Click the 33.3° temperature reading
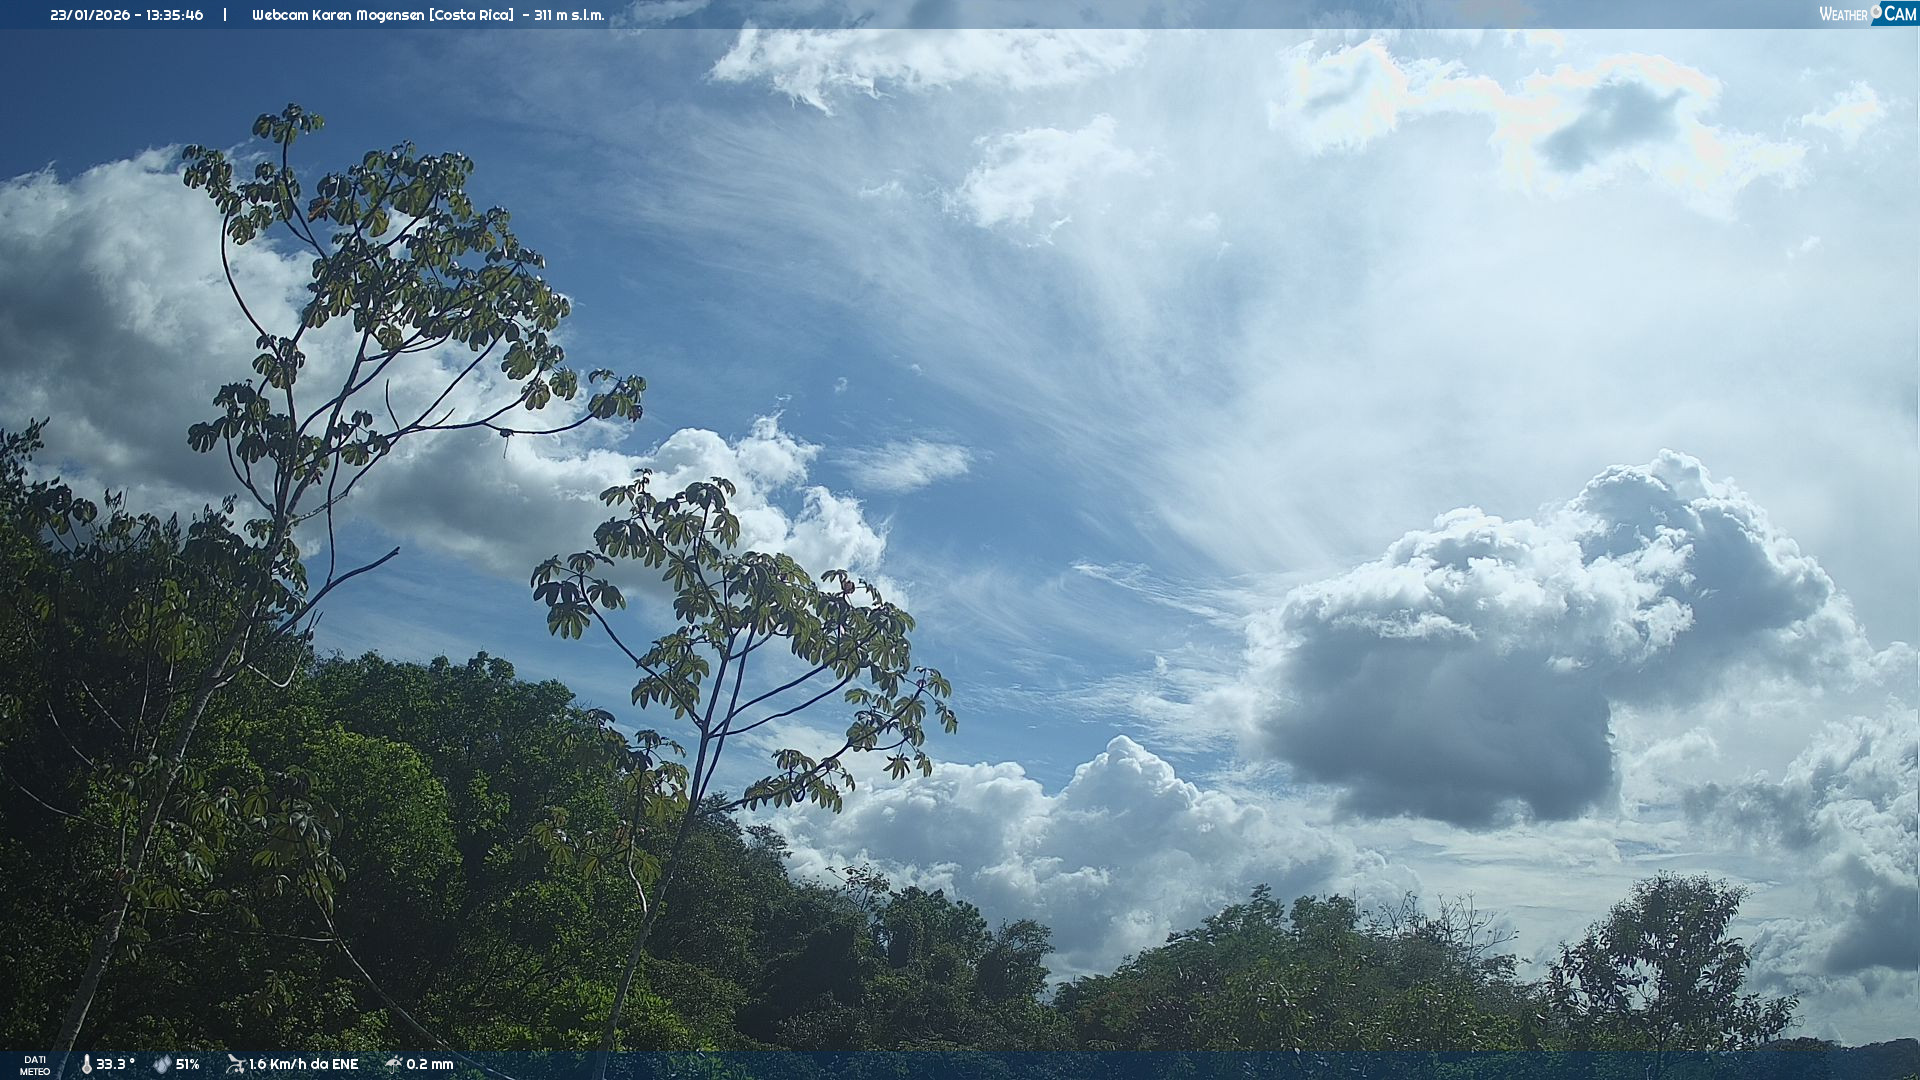 click(115, 1065)
